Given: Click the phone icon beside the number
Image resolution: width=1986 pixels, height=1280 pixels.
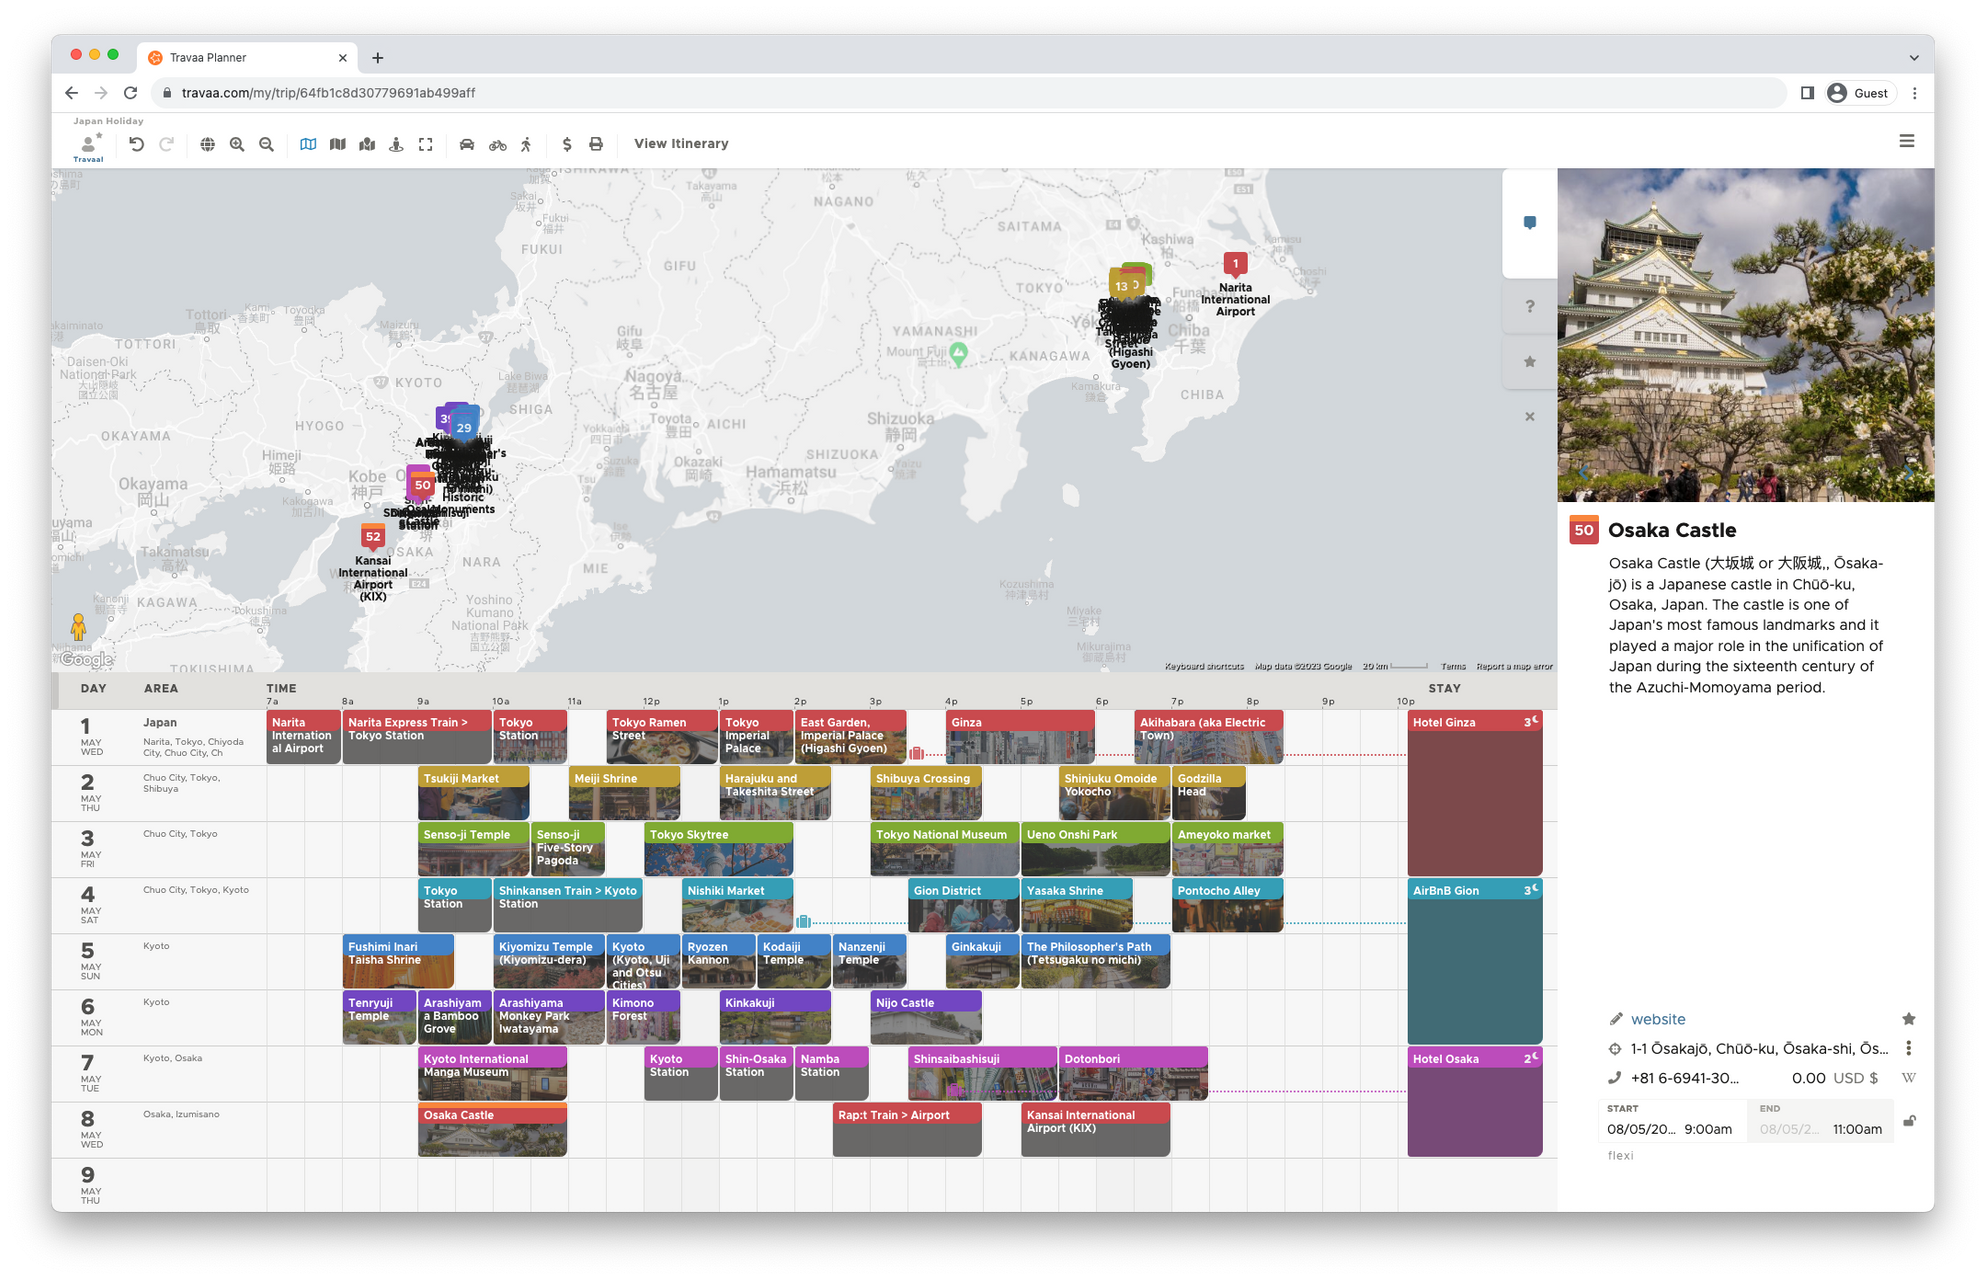Looking at the screenshot, I should pos(1615,1078).
